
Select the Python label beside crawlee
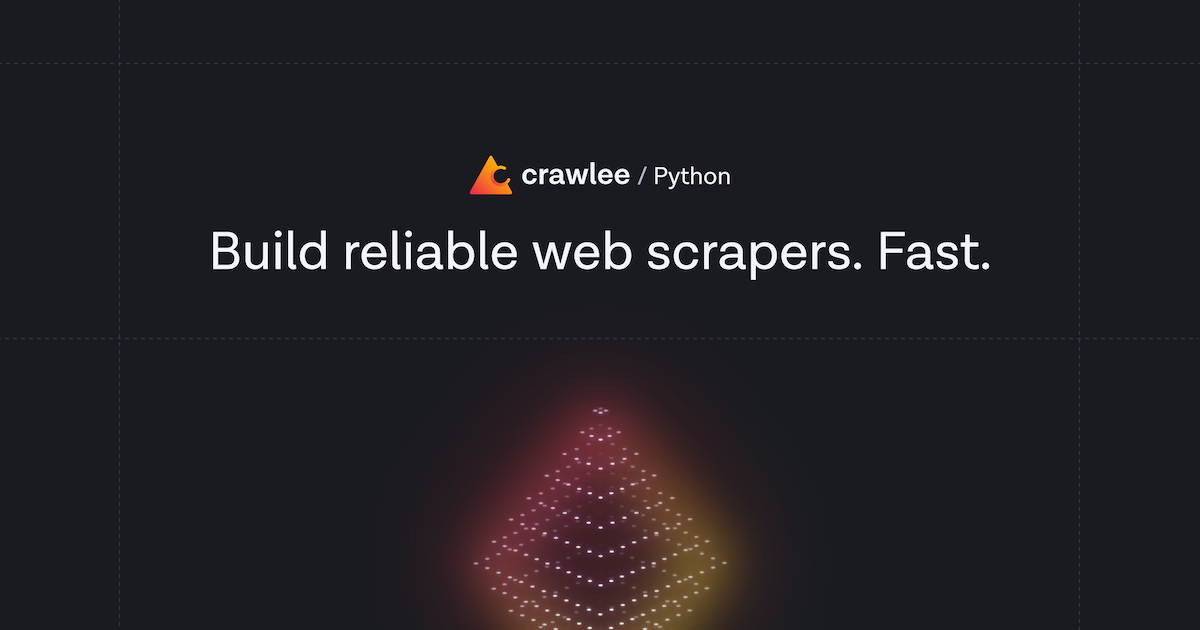click(692, 178)
